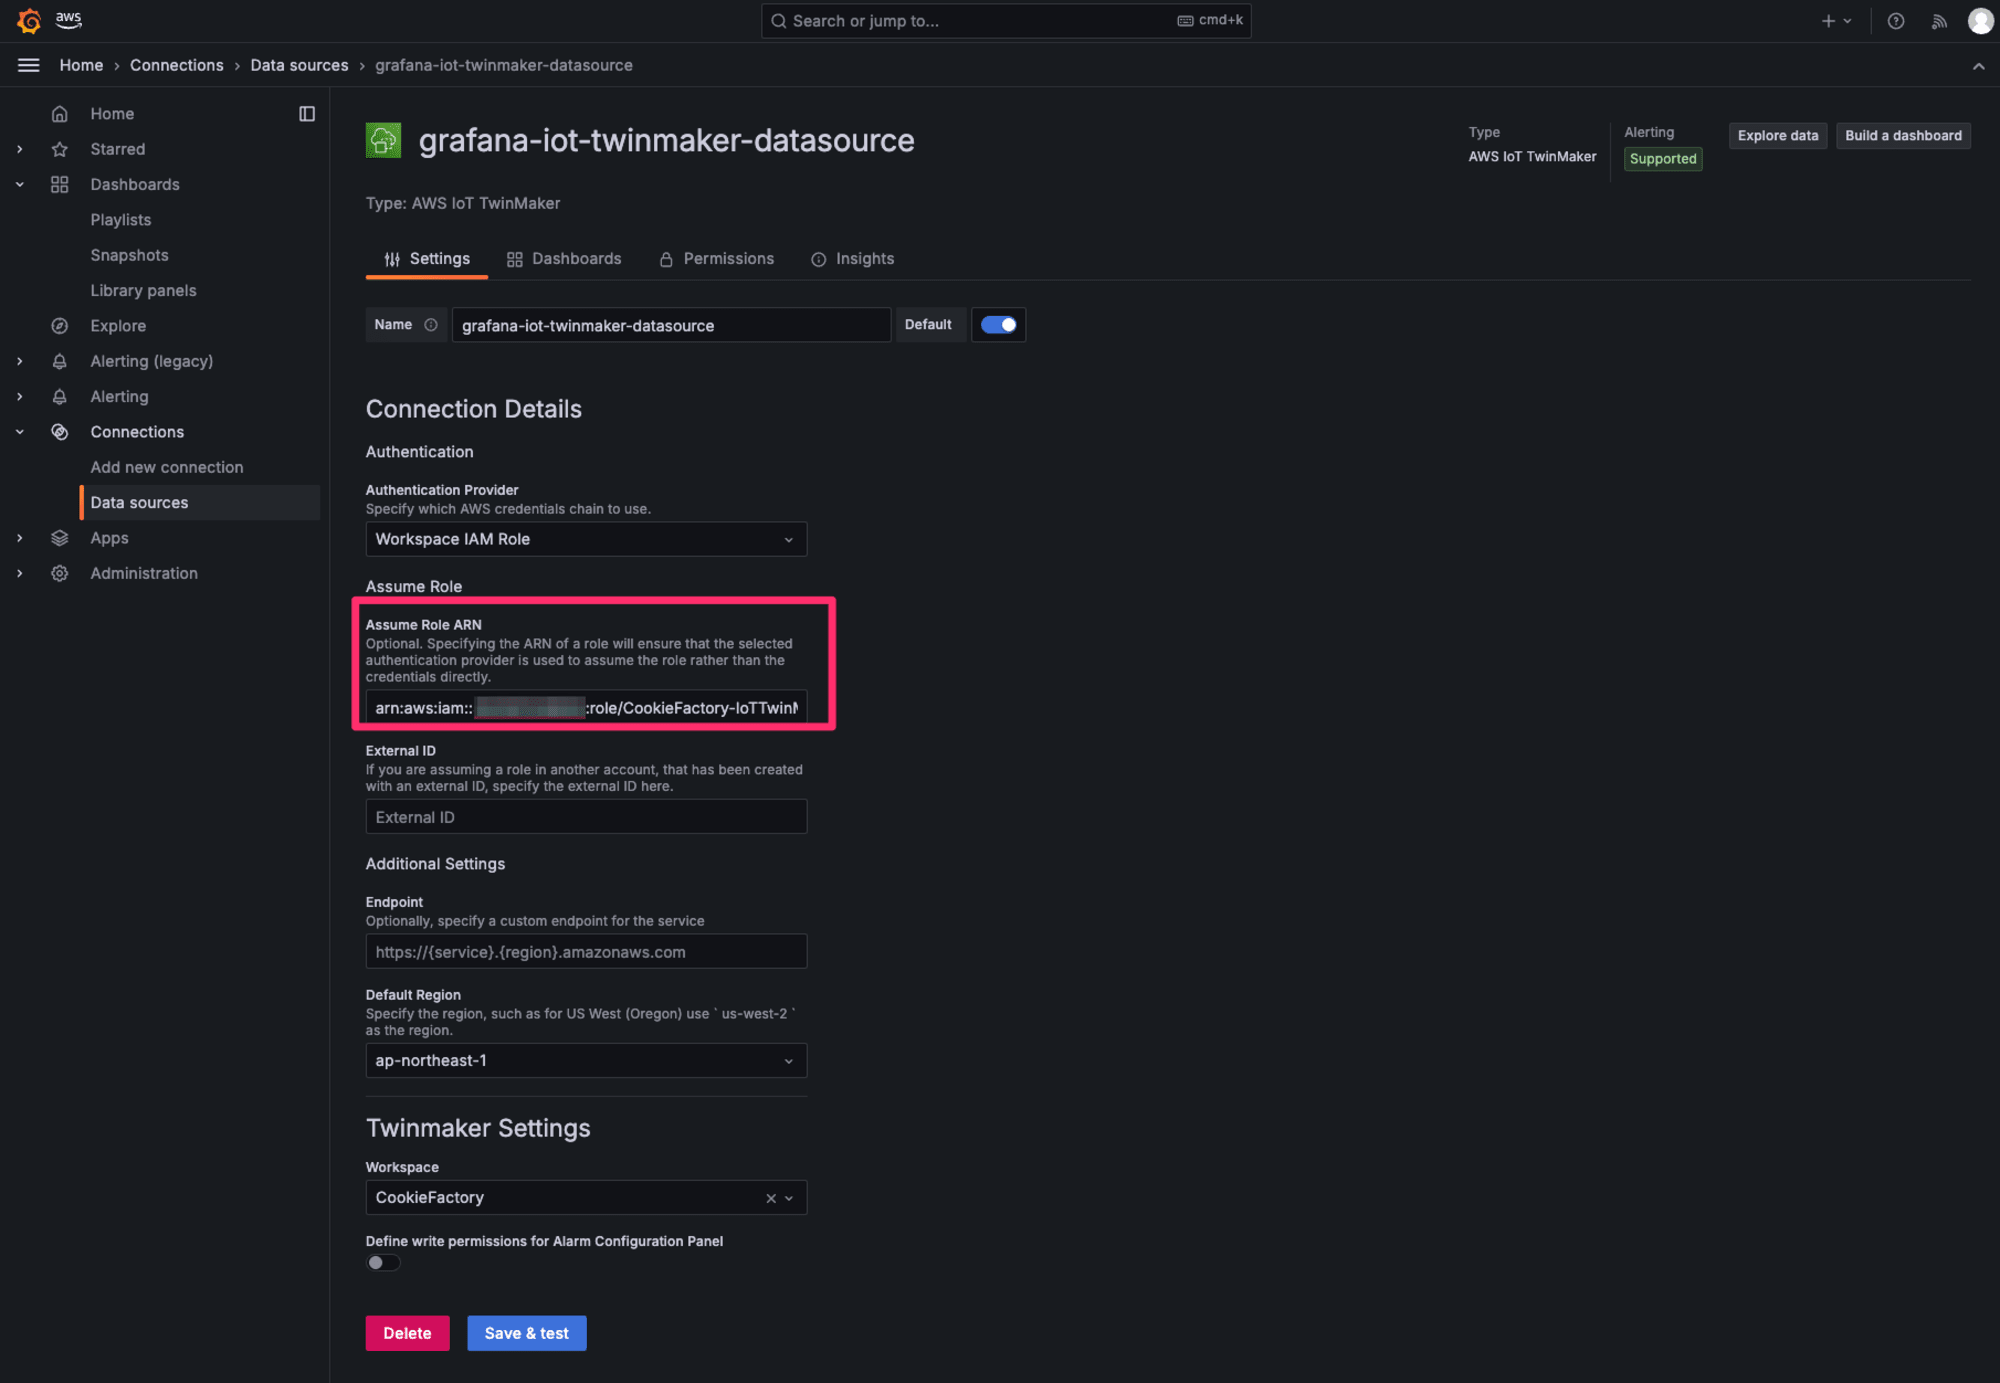Click the info icon beside Name
Screen dimensions: 2000x1383
click(x=431, y=325)
